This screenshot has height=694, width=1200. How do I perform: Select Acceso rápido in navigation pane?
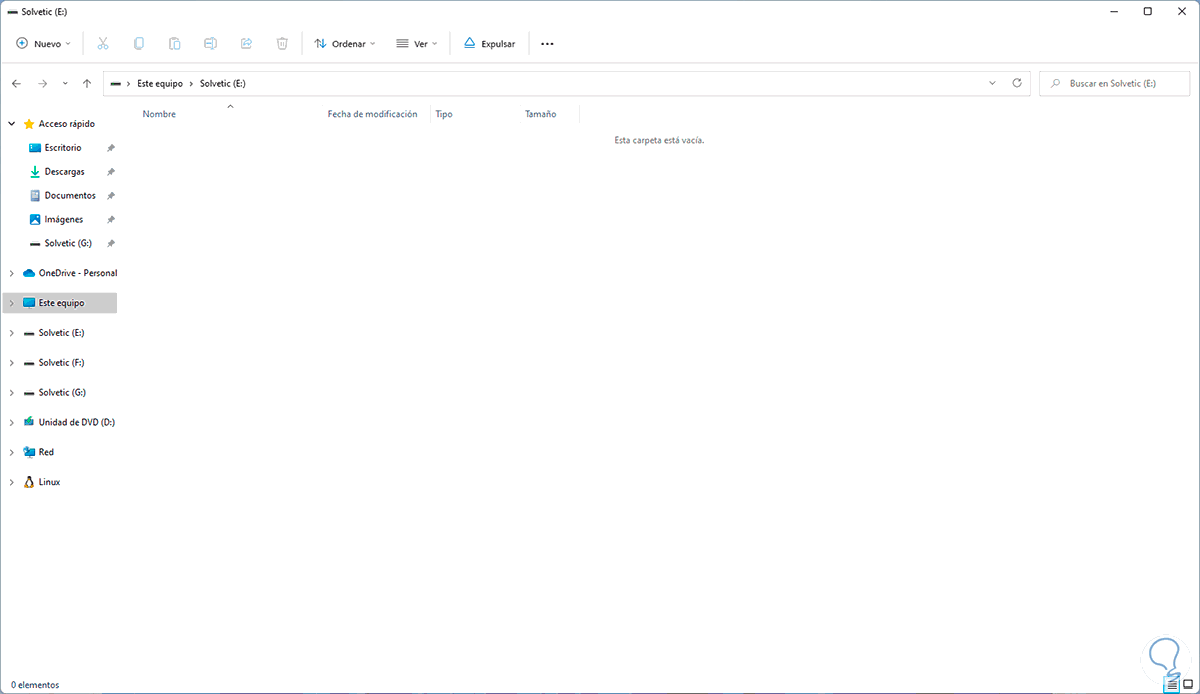[x=66, y=124]
